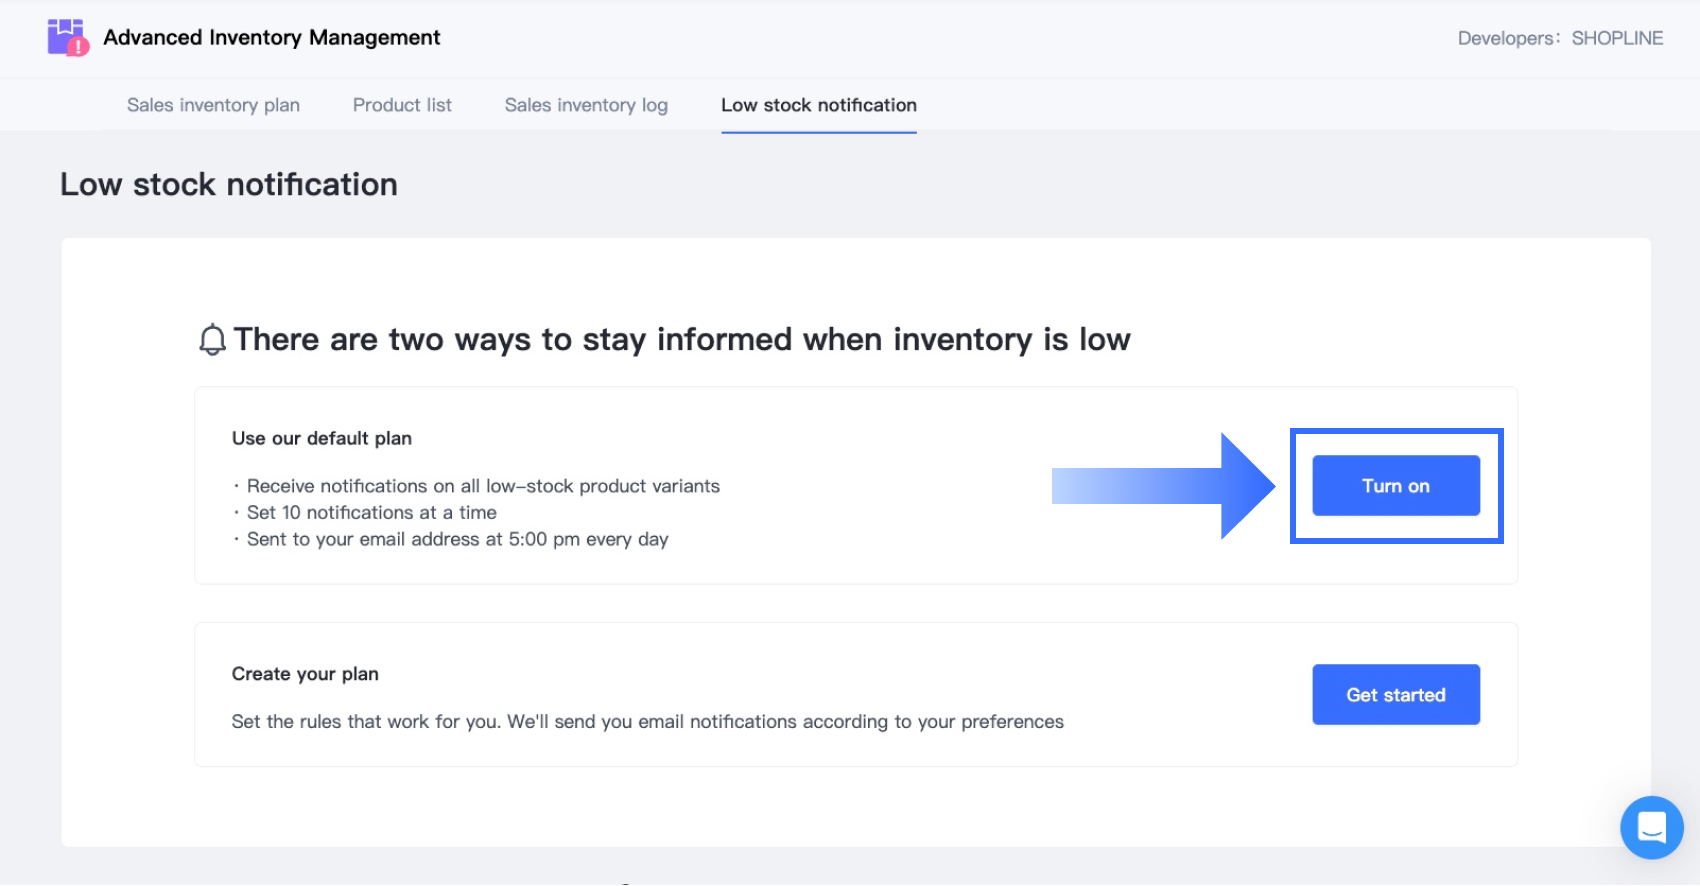1700x886 pixels.
Task: Select the Low stock notification tab
Action: 818,105
